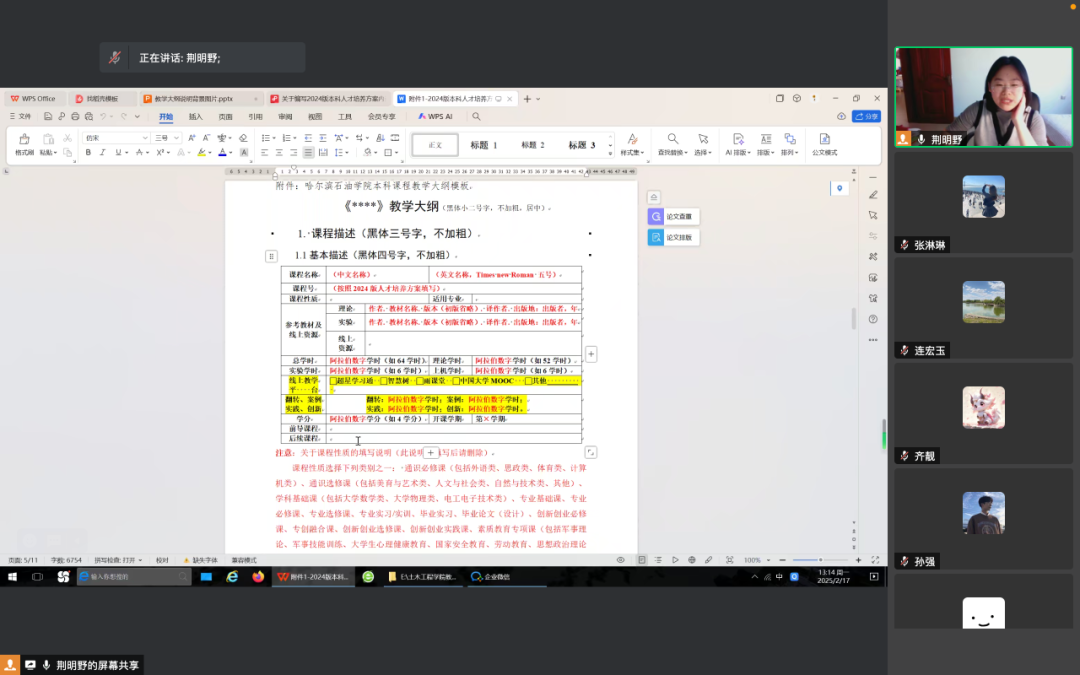1080x675 pixels.
Task: Open the 审阅 ribbon tab
Action: 285,116
